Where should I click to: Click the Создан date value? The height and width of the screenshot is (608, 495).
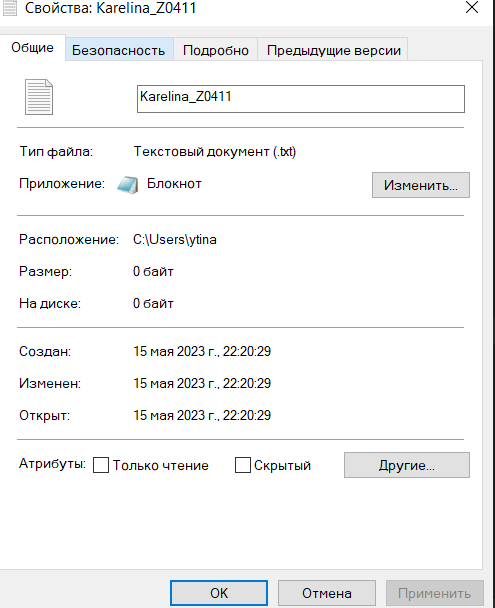(x=202, y=351)
